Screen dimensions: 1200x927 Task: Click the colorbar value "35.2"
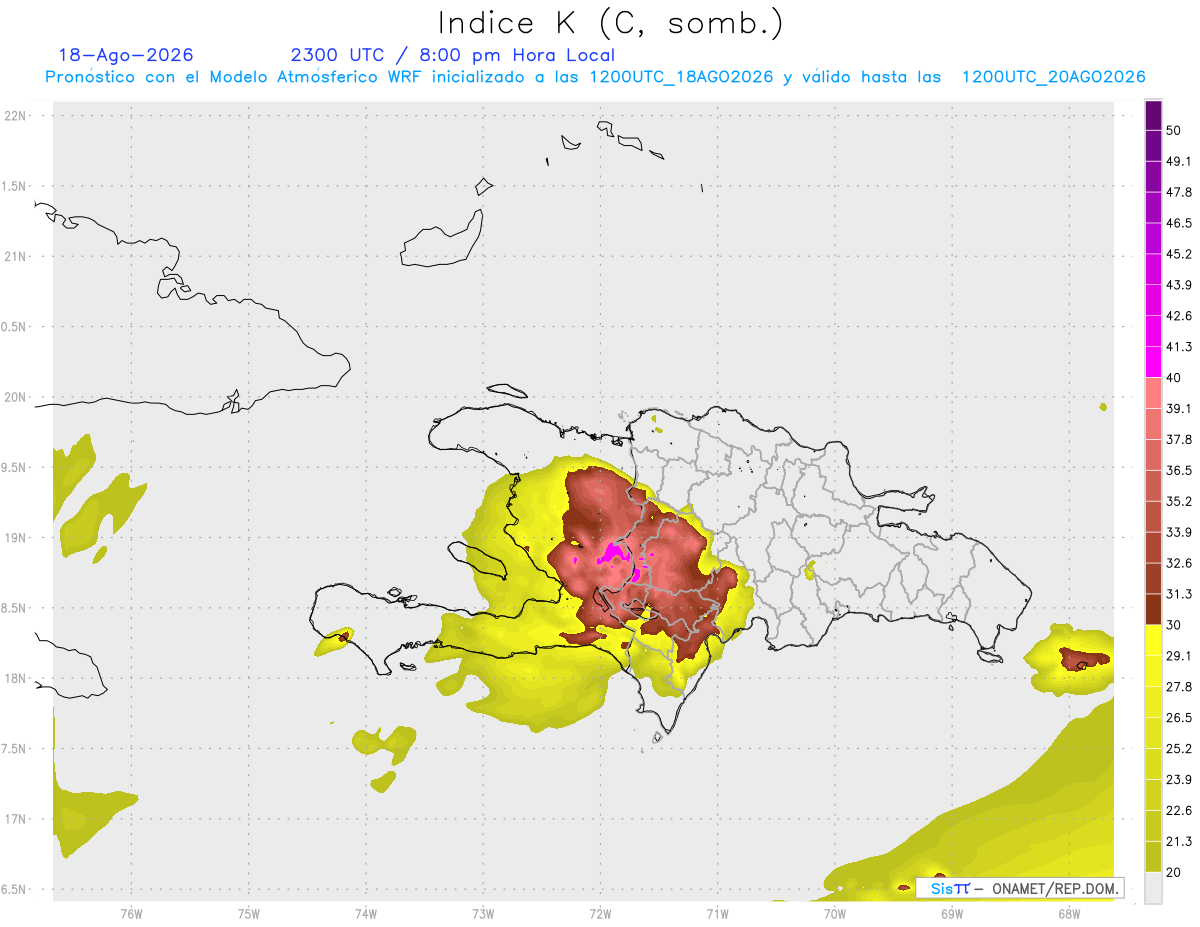pos(1179,501)
